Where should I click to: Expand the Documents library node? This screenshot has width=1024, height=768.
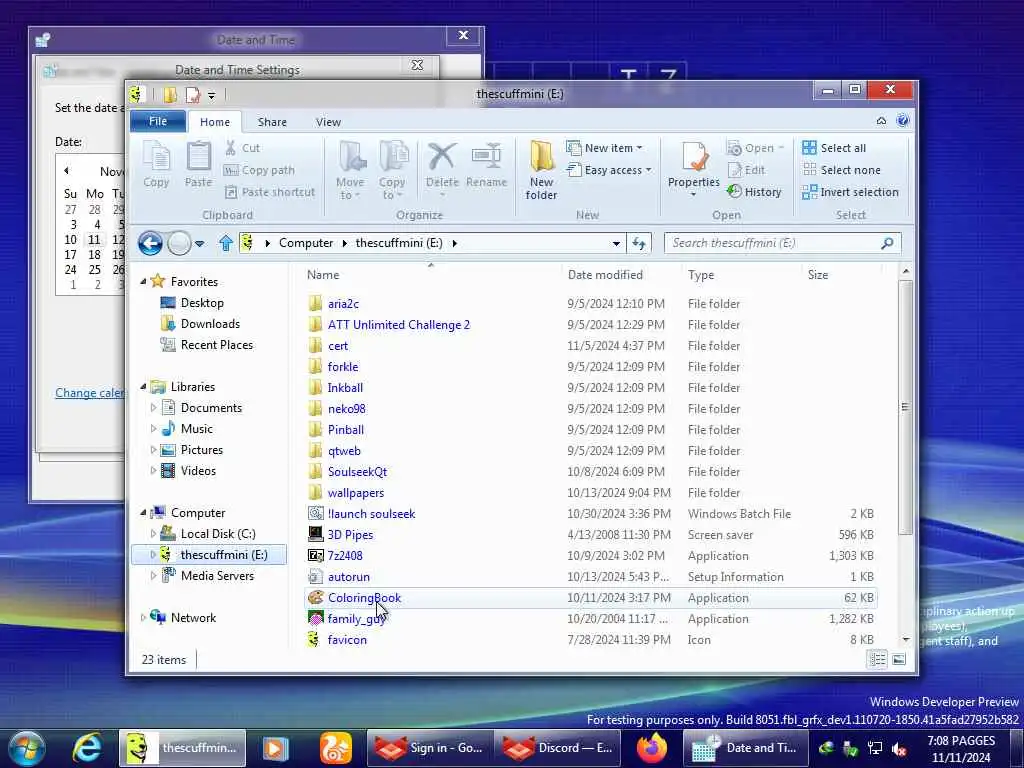(x=153, y=408)
